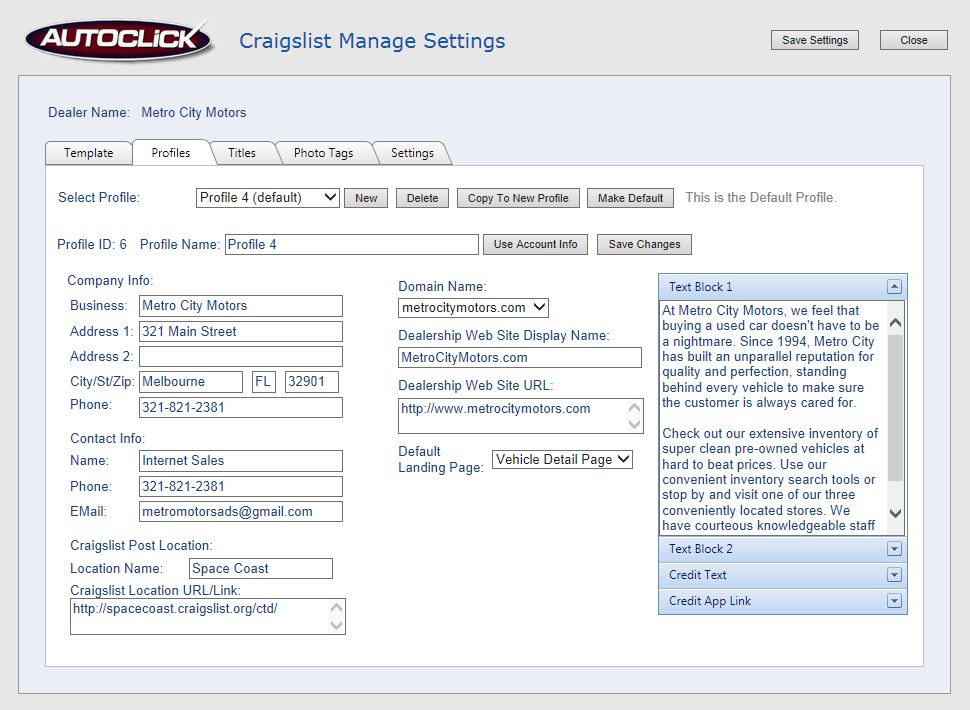
Task: Click the Profile ID: 6 label
Action: pyautogui.click(x=92, y=244)
